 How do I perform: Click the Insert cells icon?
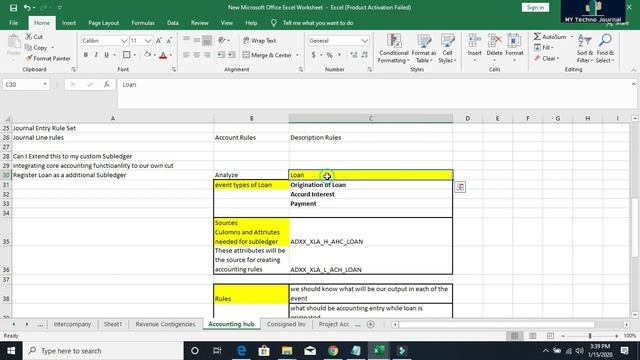[474, 41]
